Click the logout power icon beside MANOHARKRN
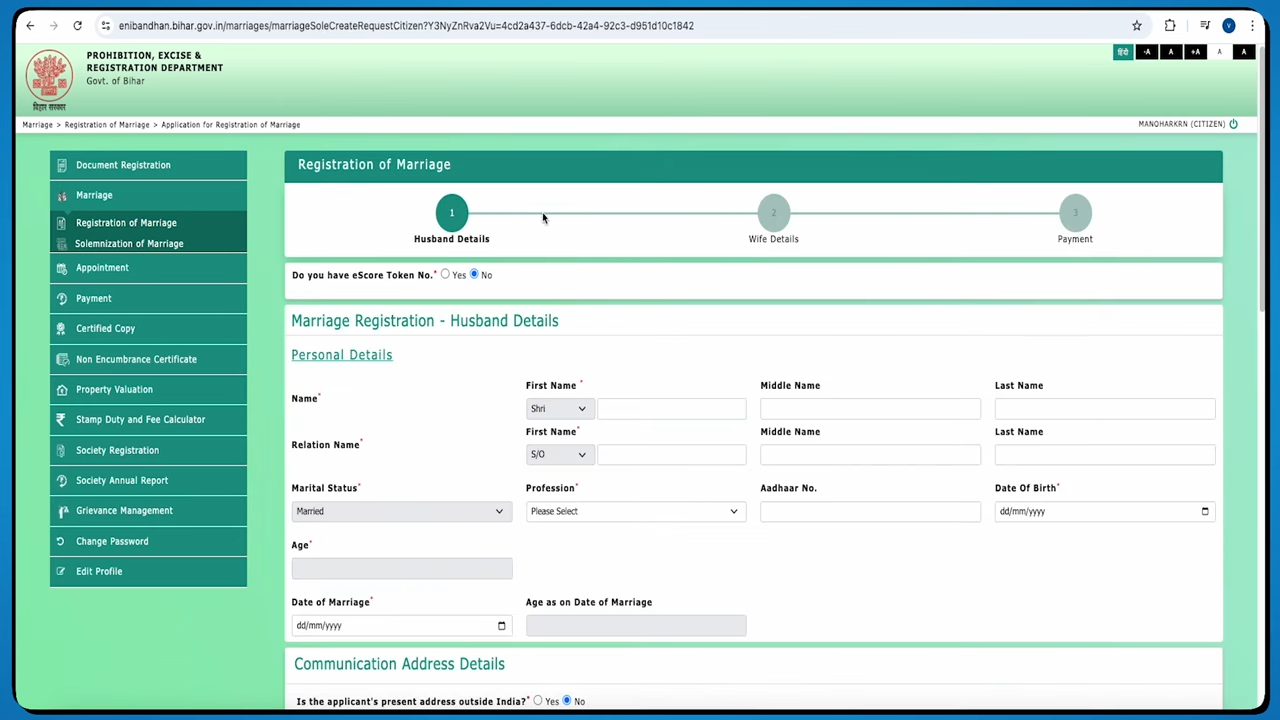Screen dimensions: 1280x720 click(x=1233, y=123)
